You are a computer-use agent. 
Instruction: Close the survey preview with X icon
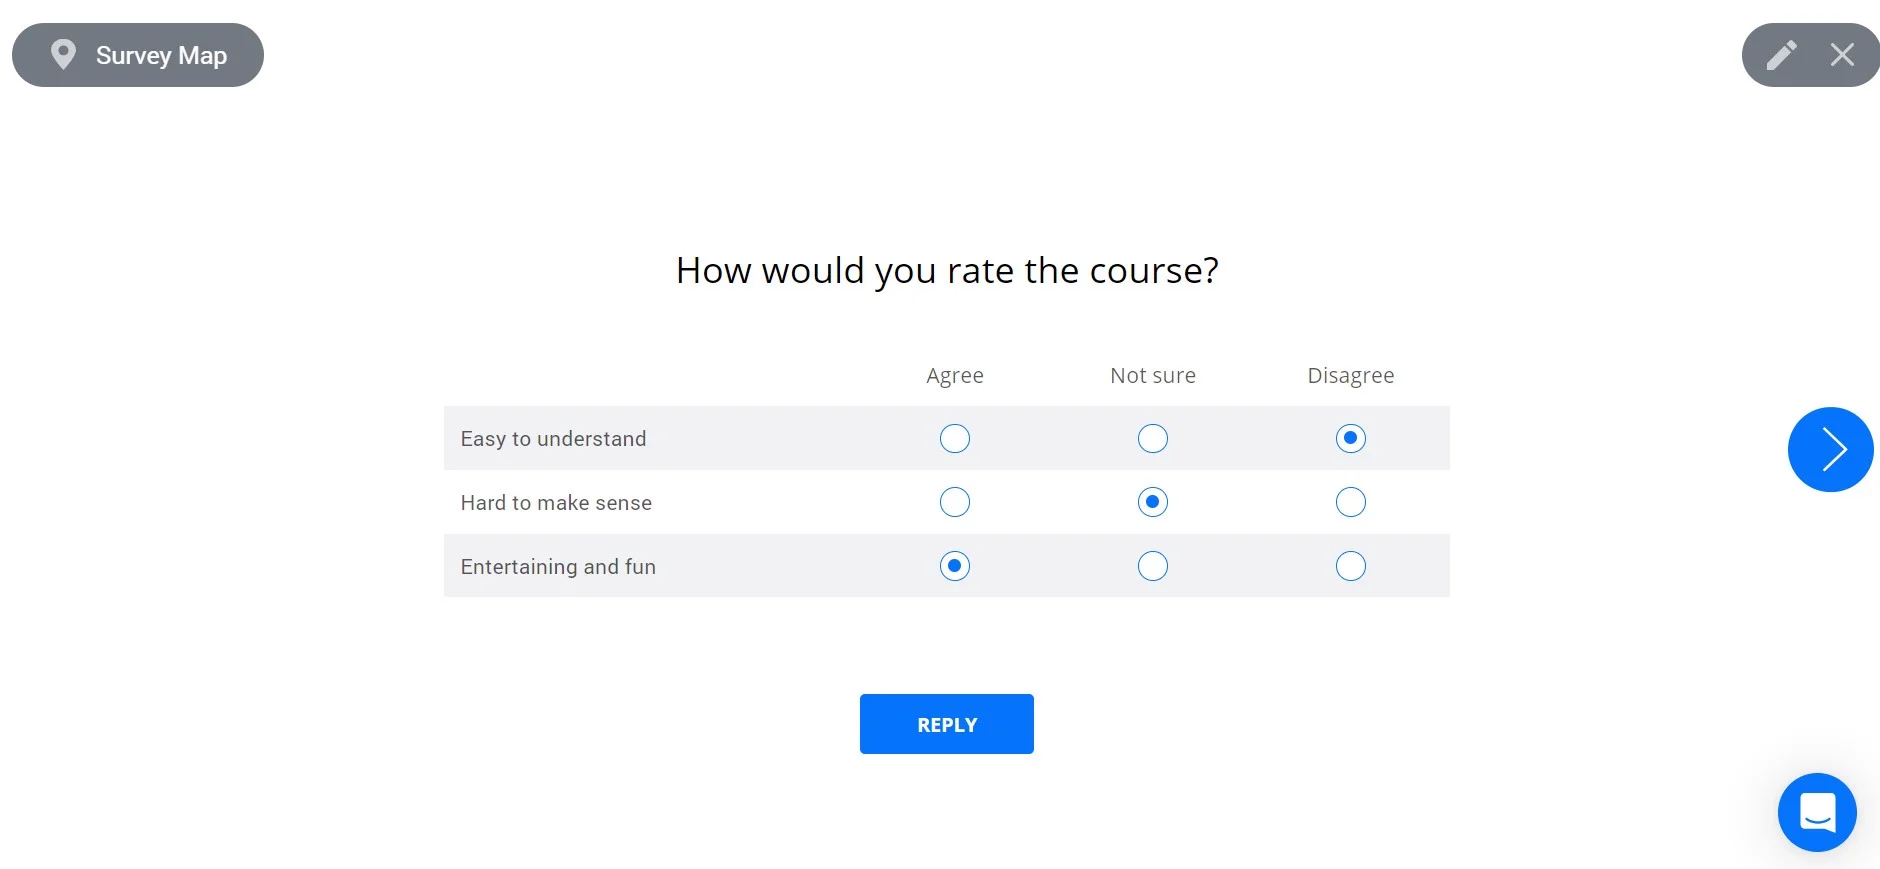[x=1842, y=55]
